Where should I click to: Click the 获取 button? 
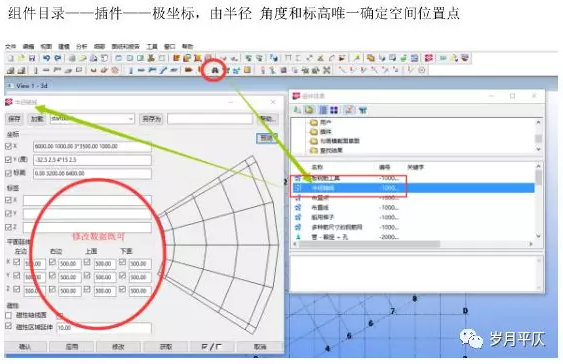pyautogui.click(x=166, y=347)
